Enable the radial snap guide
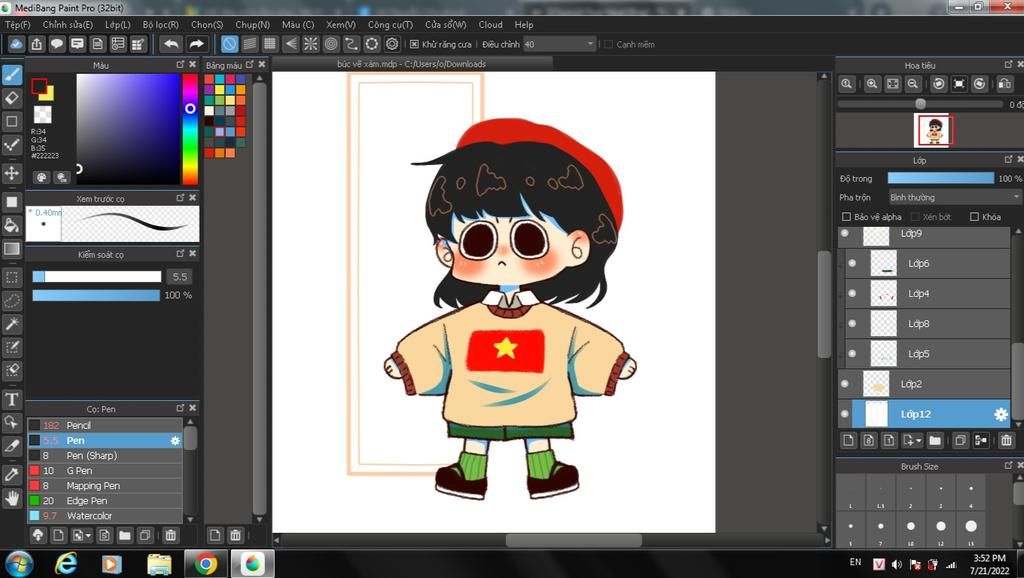 pyautogui.click(x=311, y=44)
